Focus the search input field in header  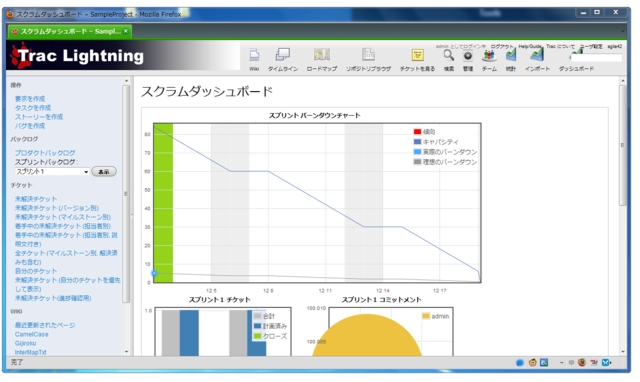tap(596, 58)
